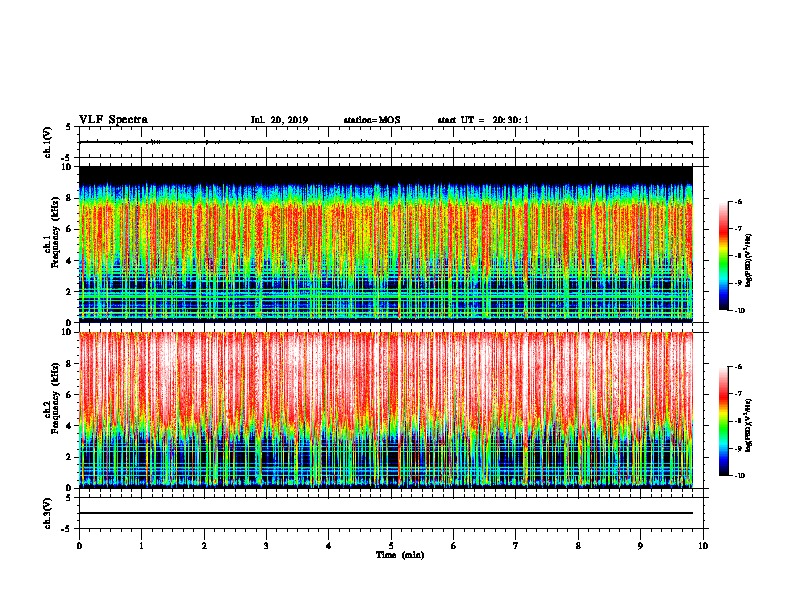
Task: Click the "VLF Spectra" plot title
Action: (113, 120)
